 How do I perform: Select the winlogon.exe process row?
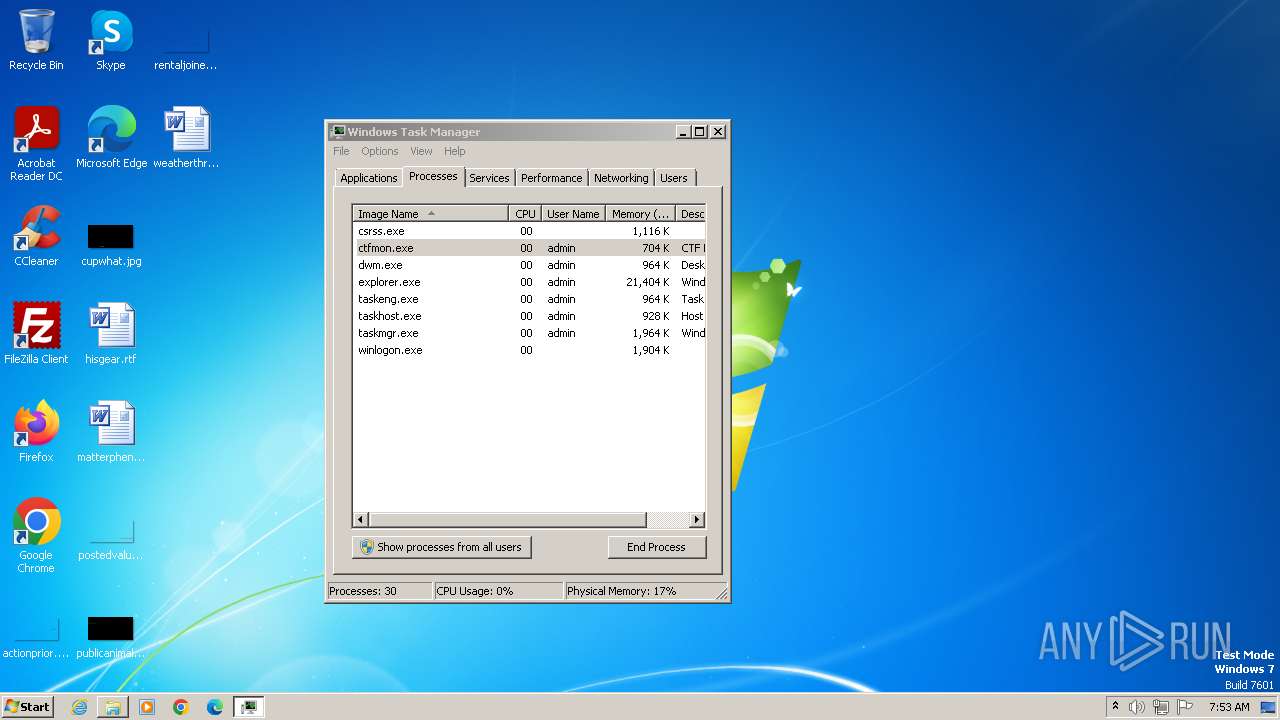[529, 350]
